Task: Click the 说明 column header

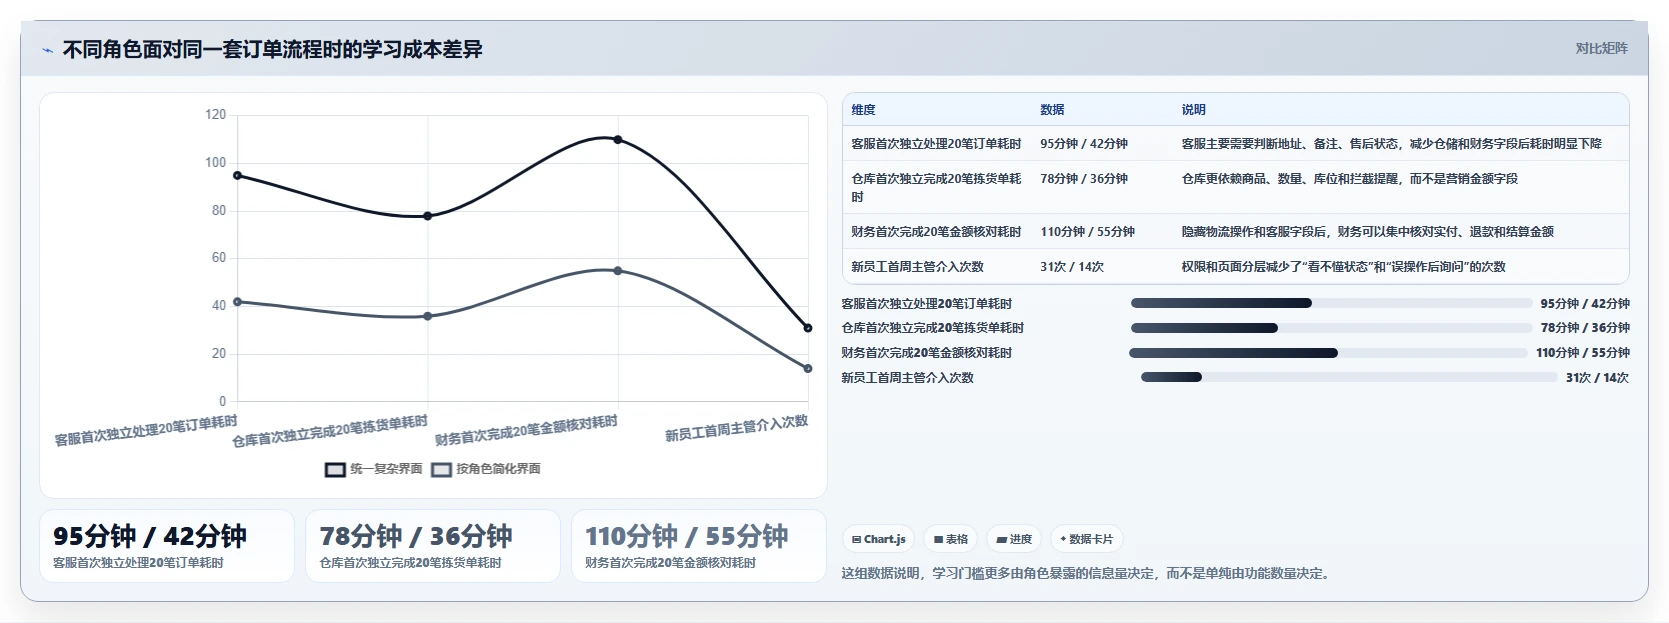Action: pyautogui.click(x=1193, y=110)
